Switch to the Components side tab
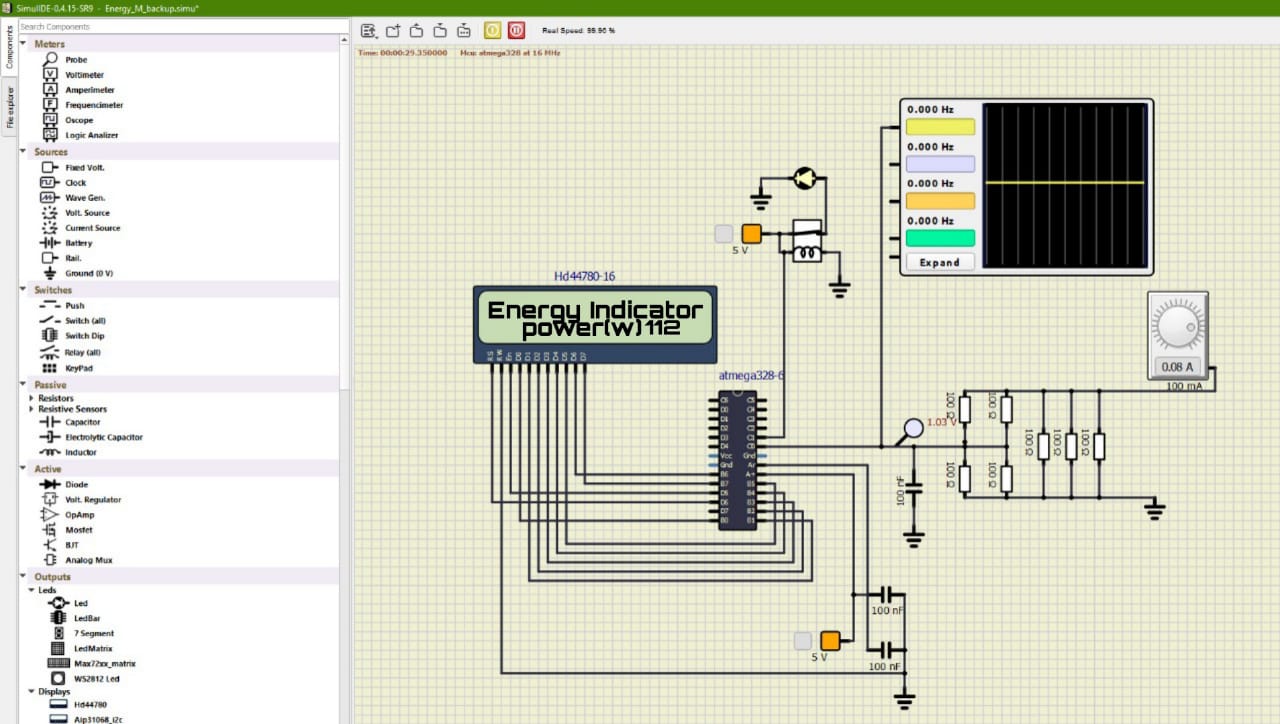Viewport: 1280px width, 724px height. point(10,46)
